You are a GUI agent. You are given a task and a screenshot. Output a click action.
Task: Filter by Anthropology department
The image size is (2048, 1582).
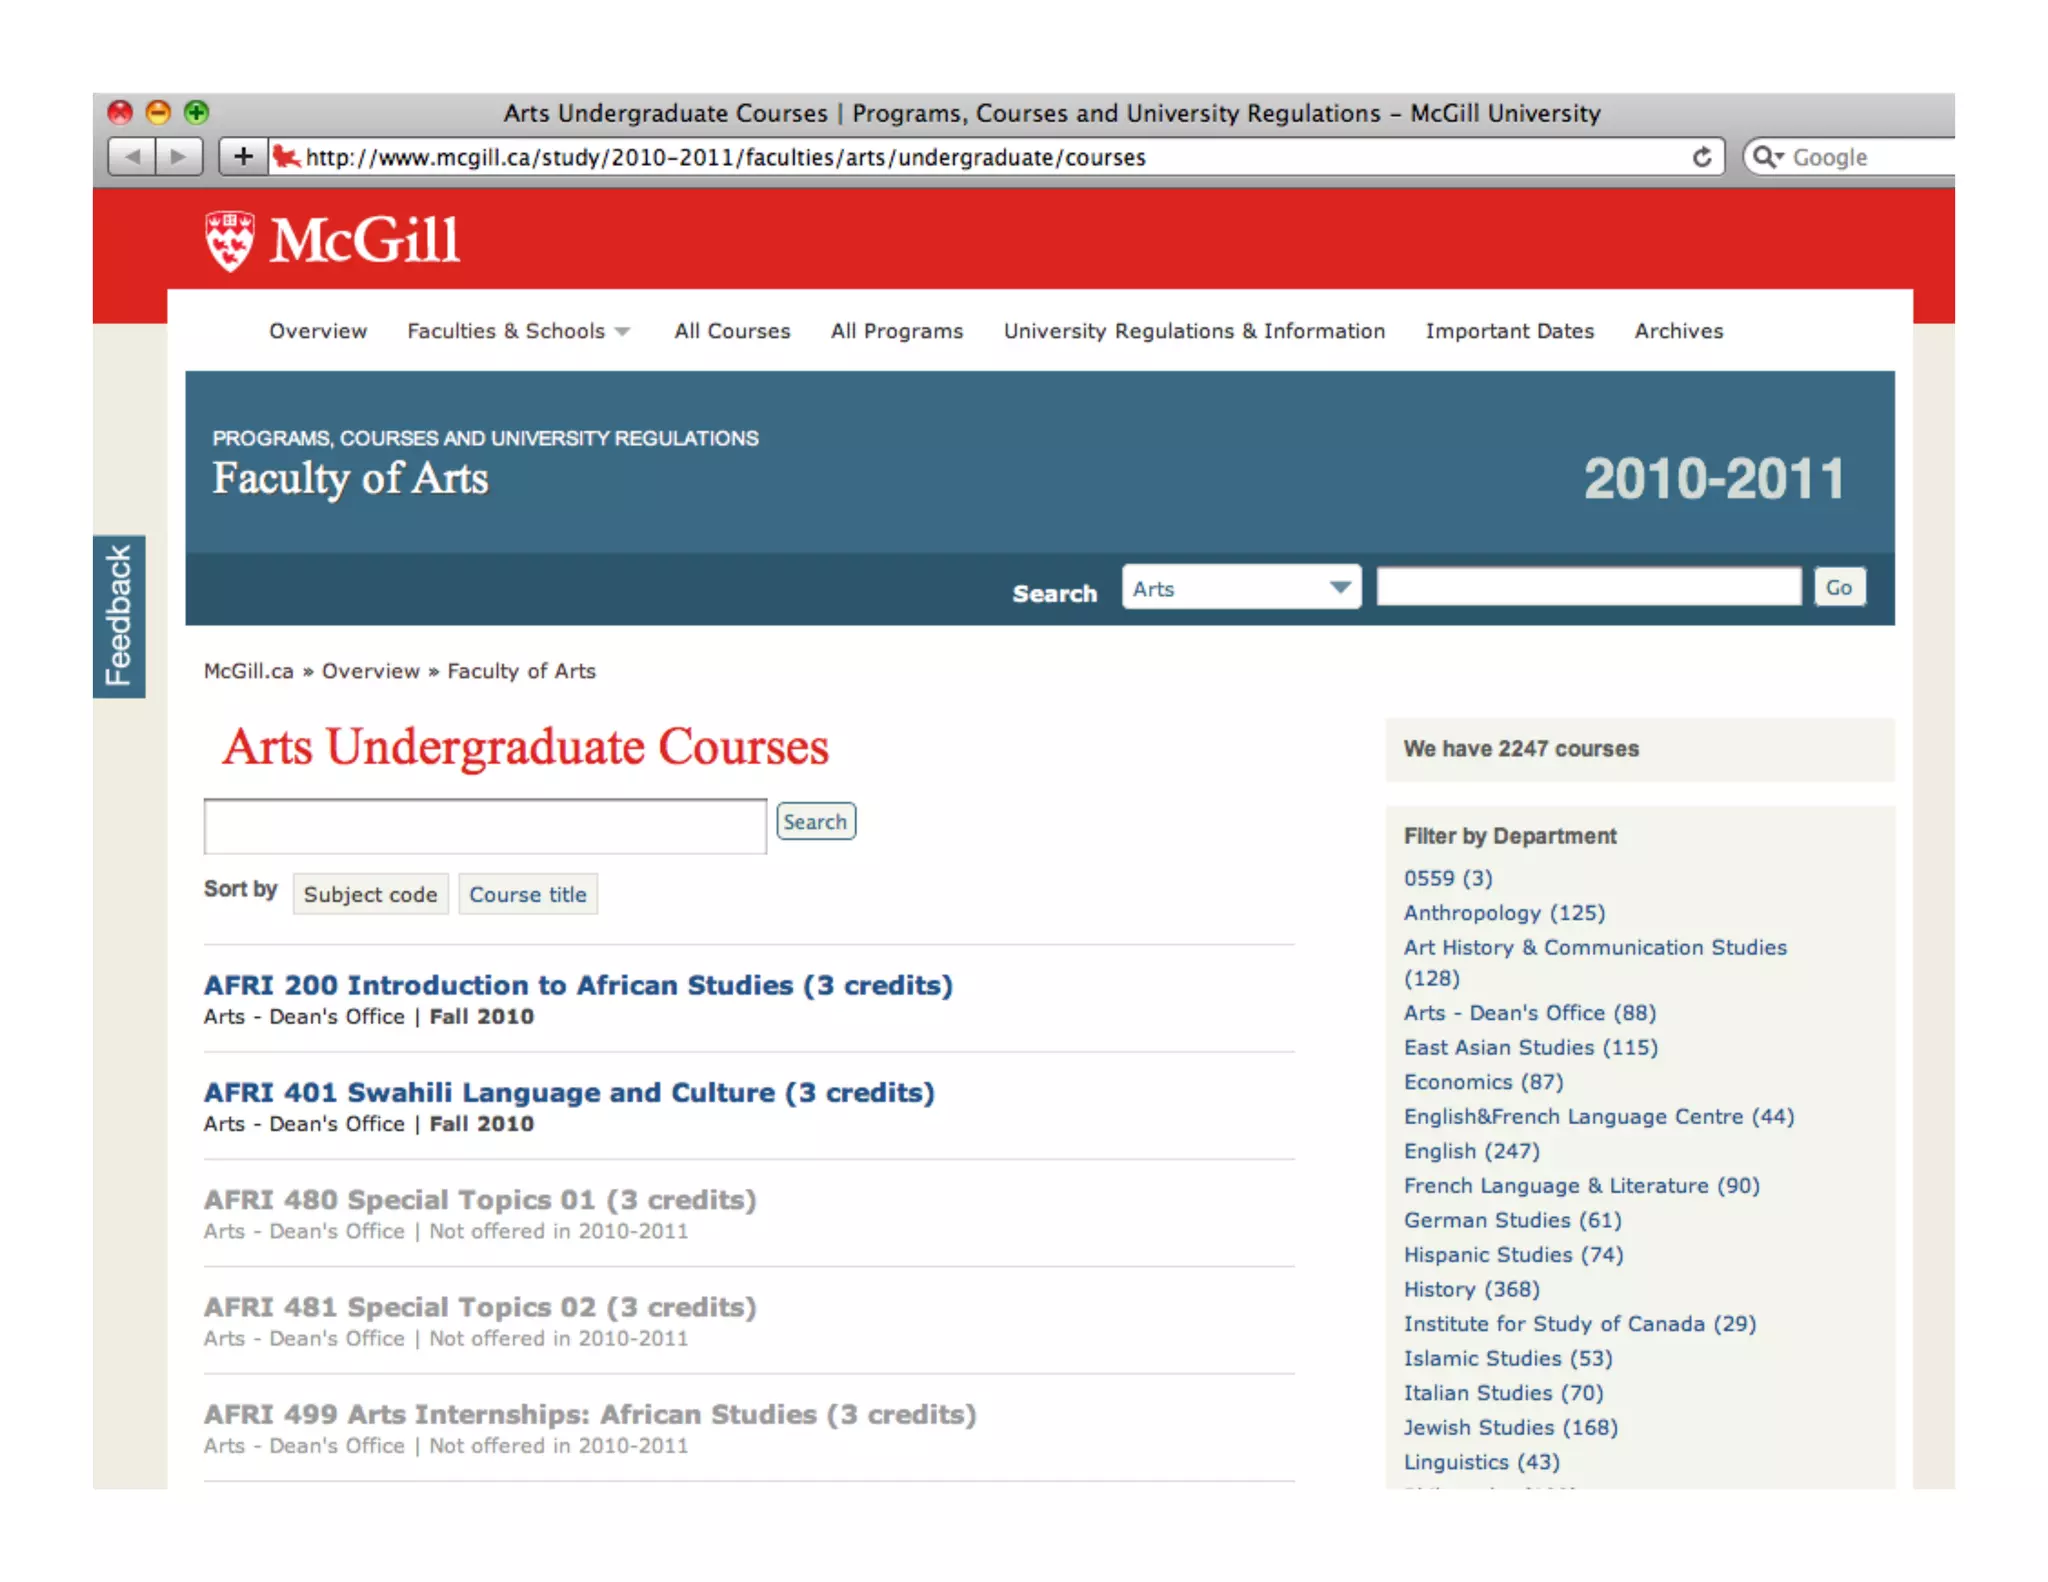point(1504,913)
